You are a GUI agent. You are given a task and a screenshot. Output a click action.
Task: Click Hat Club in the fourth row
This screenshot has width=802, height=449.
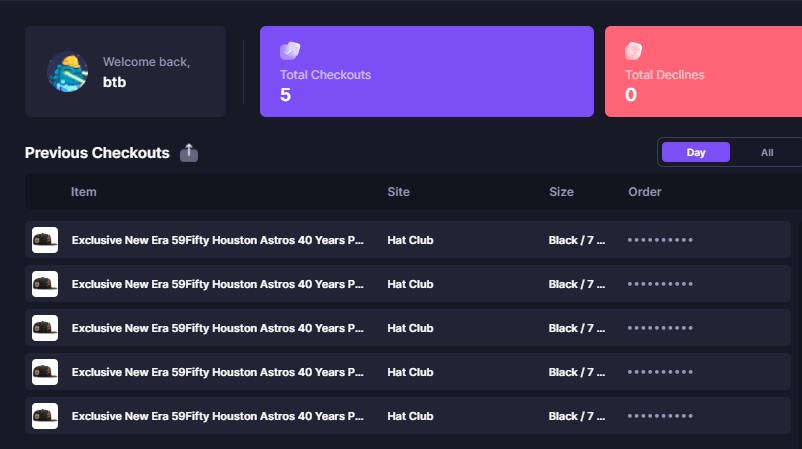tap(410, 372)
